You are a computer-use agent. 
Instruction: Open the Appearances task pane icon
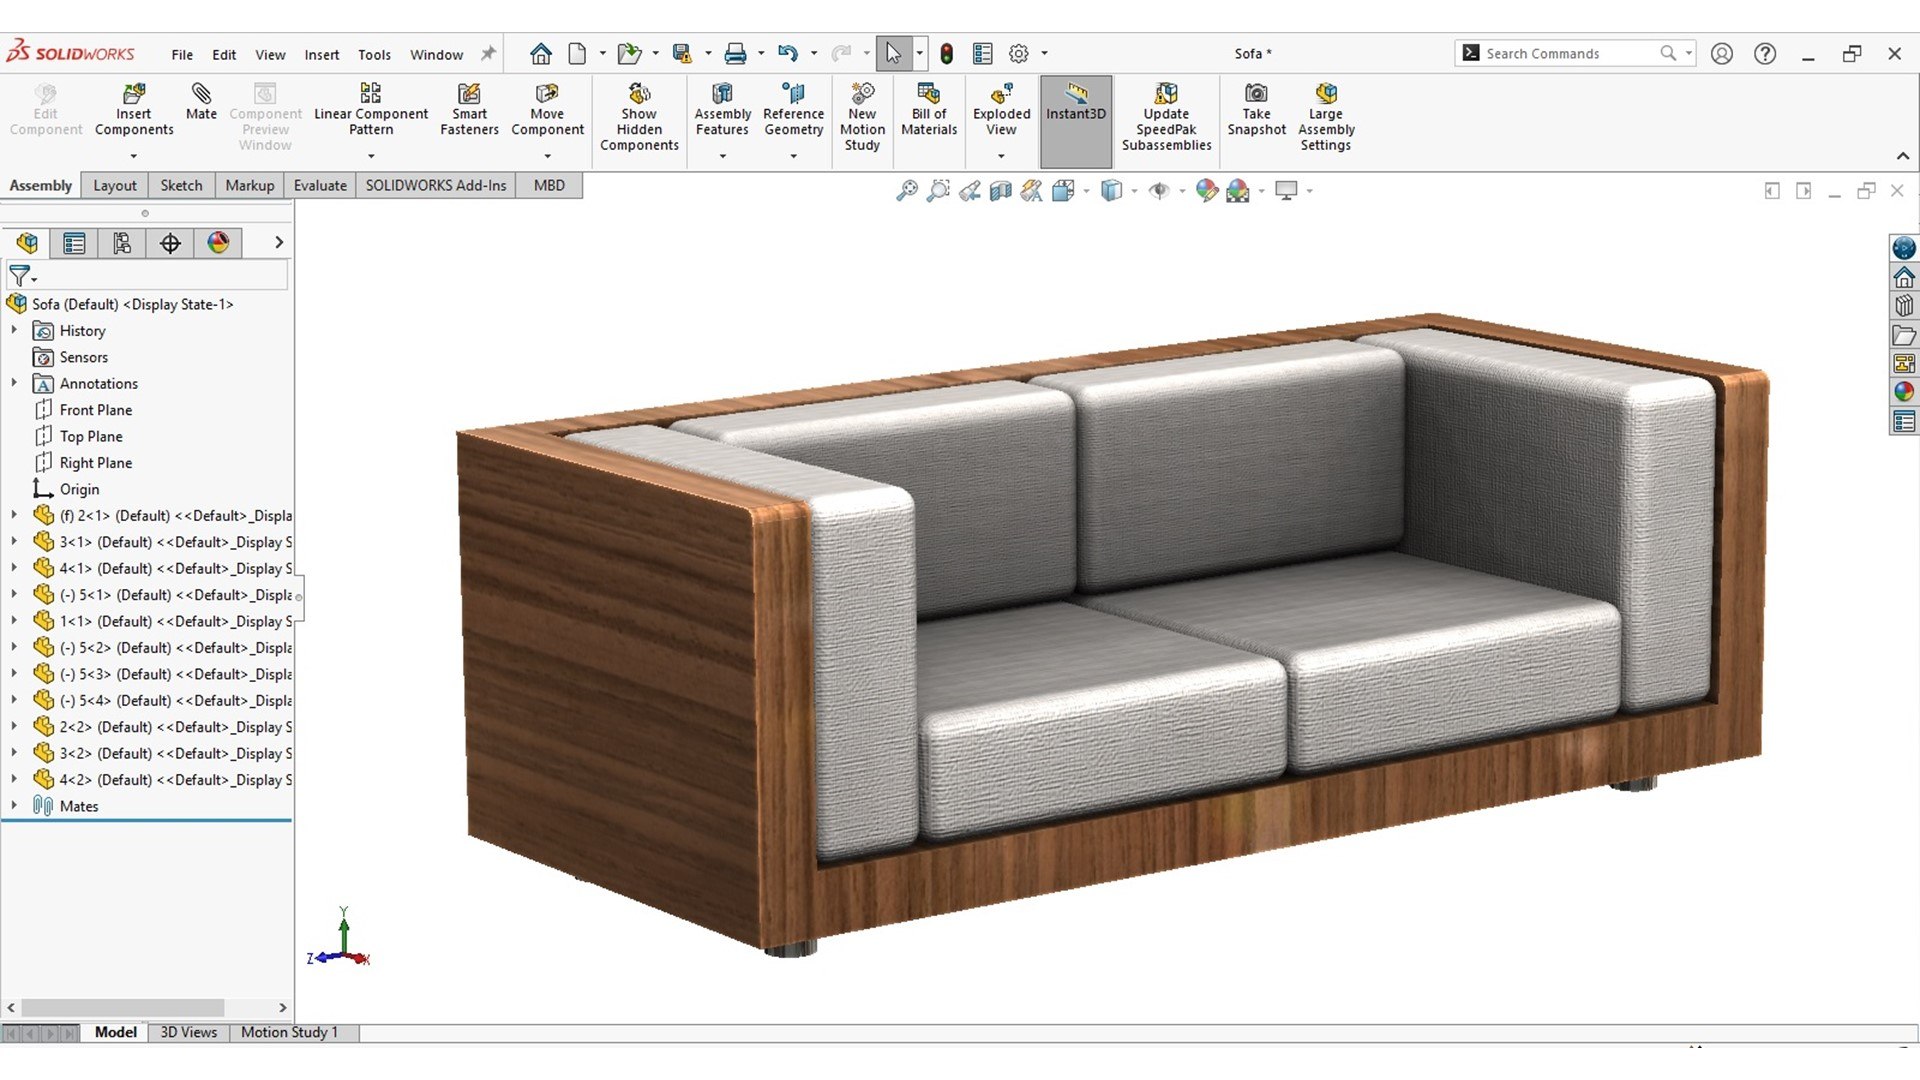(x=1904, y=392)
